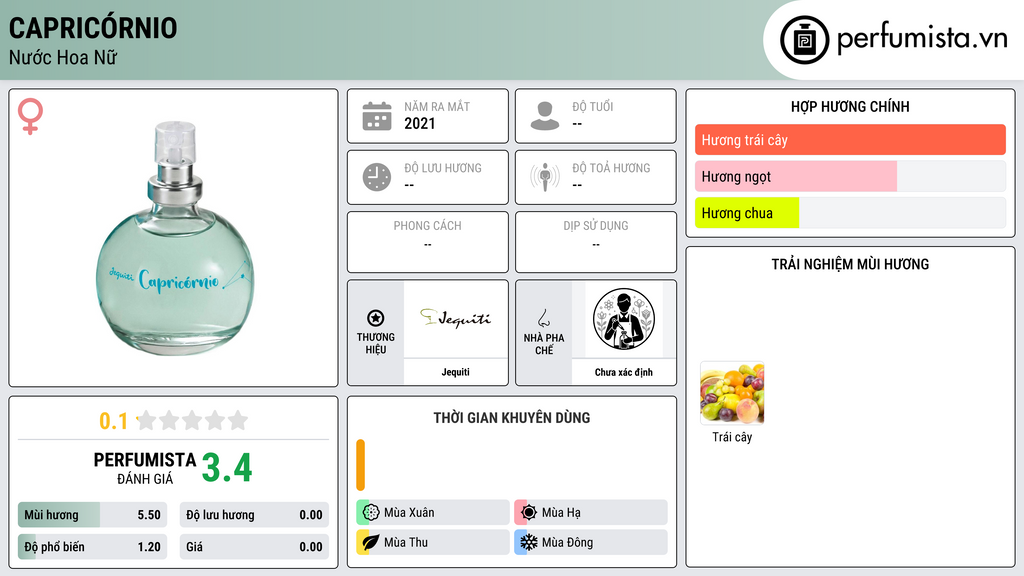Click the PHONG CÁCH box

click(x=428, y=242)
